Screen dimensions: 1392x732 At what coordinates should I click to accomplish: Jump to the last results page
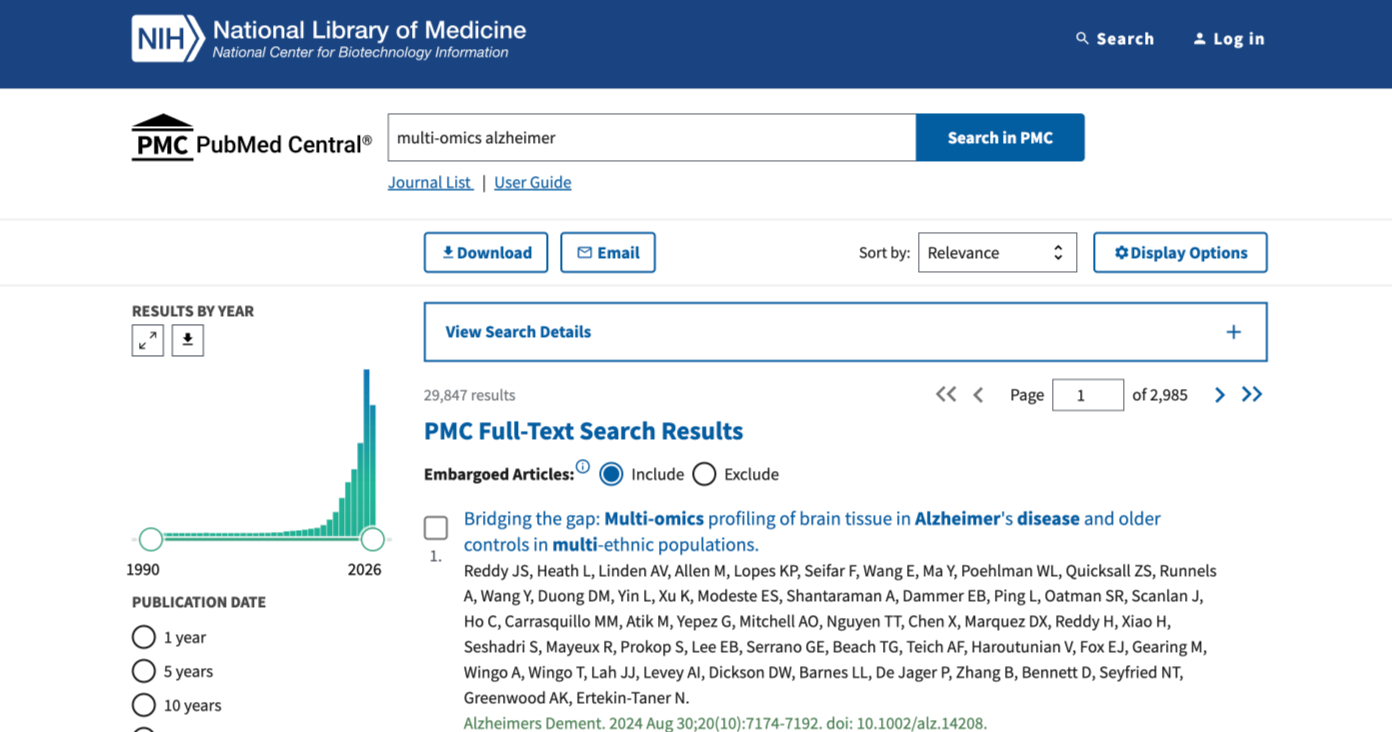1252,395
